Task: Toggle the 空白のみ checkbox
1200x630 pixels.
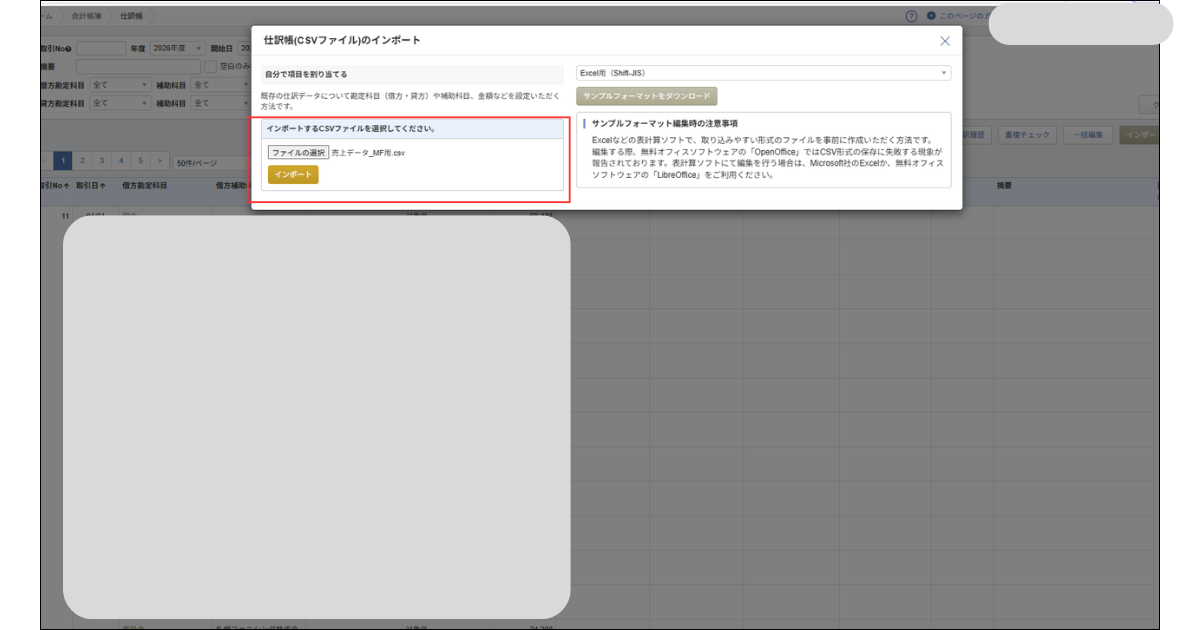Action: click(x=210, y=66)
